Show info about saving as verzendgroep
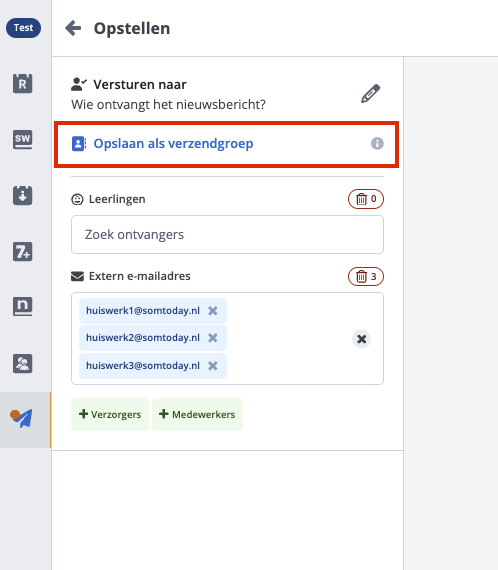 click(377, 144)
